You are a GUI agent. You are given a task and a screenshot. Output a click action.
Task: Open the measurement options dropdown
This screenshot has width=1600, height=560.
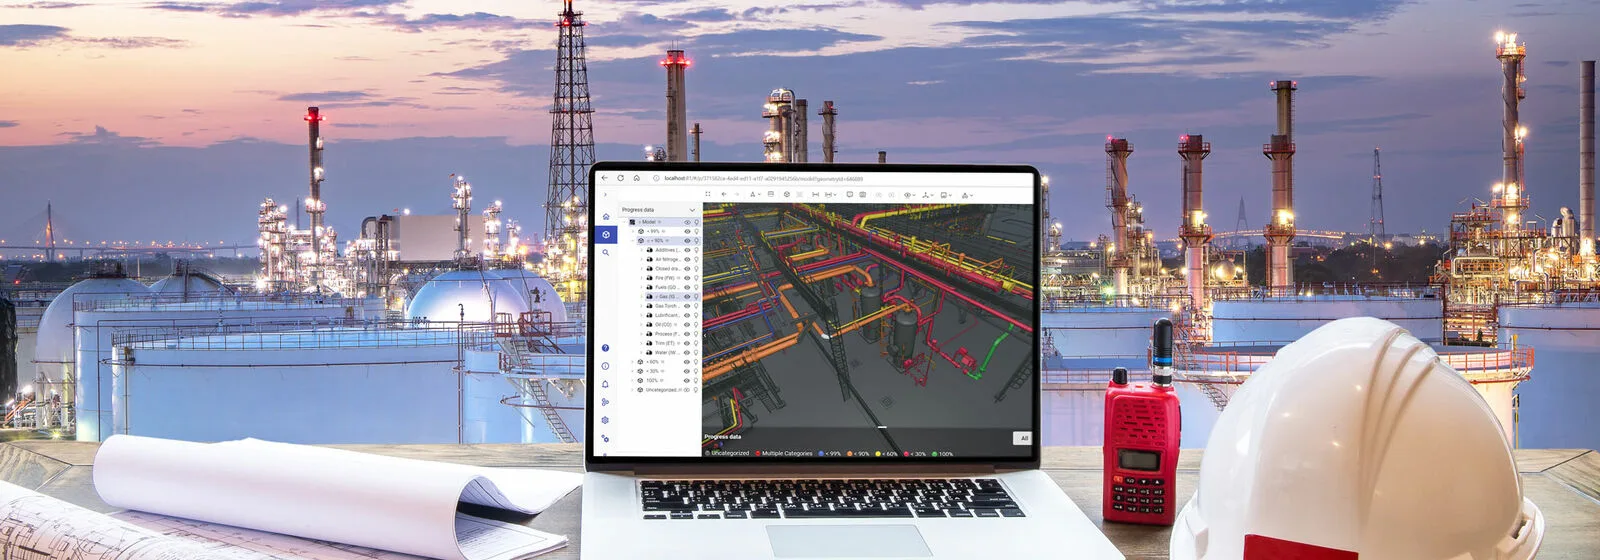tap(830, 195)
